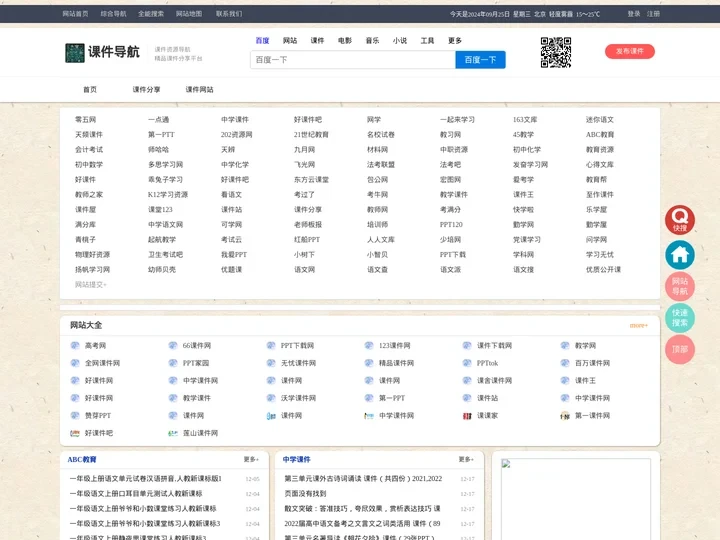This screenshot has height=540, width=720.
Task: Click the 顶部 back-to-top round button
Action: (x=680, y=349)
